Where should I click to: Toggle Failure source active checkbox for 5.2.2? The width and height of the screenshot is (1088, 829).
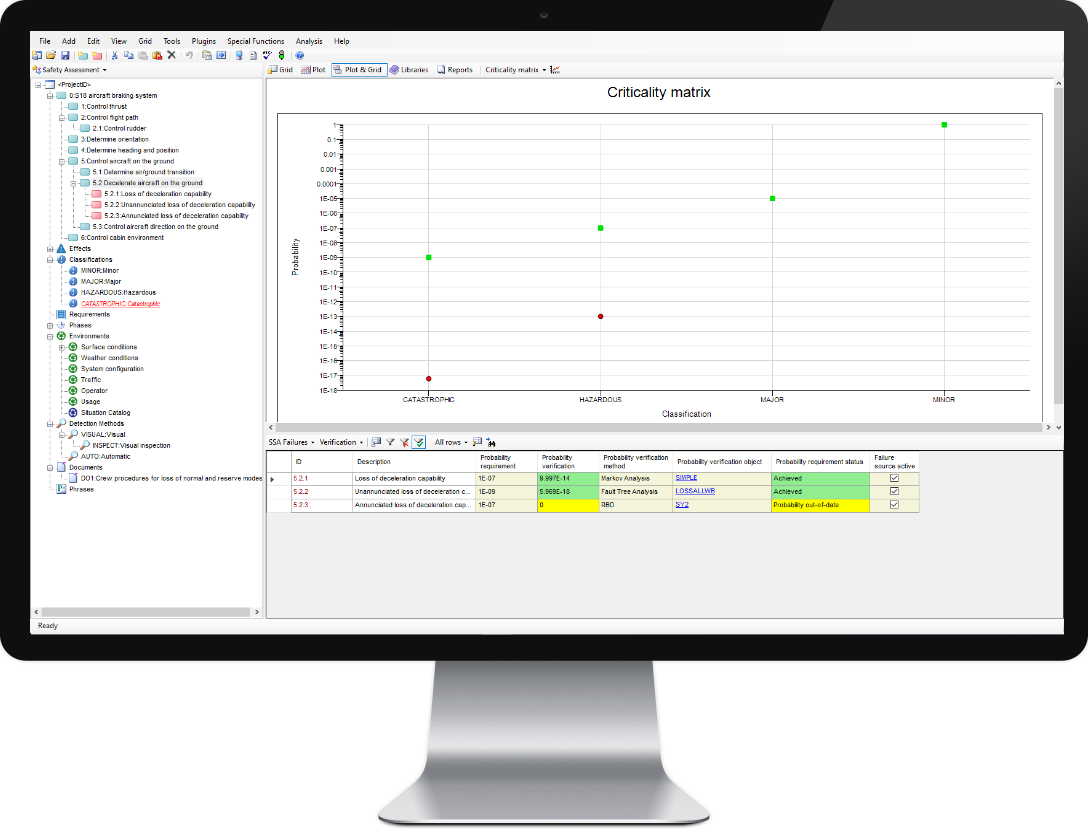(x=894, y=491)
